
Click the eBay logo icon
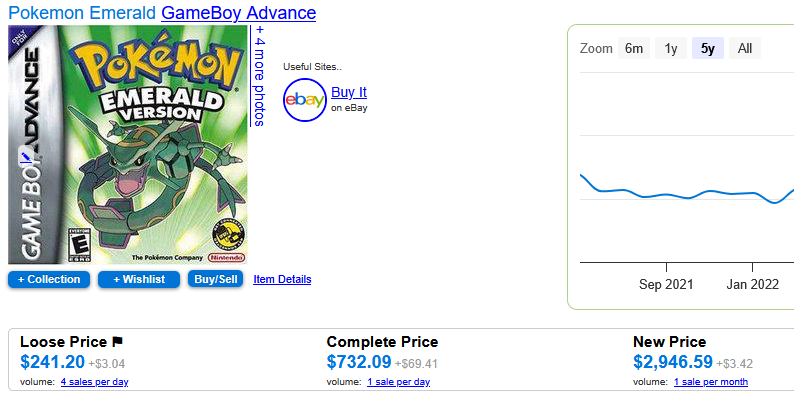coord(304,100)
